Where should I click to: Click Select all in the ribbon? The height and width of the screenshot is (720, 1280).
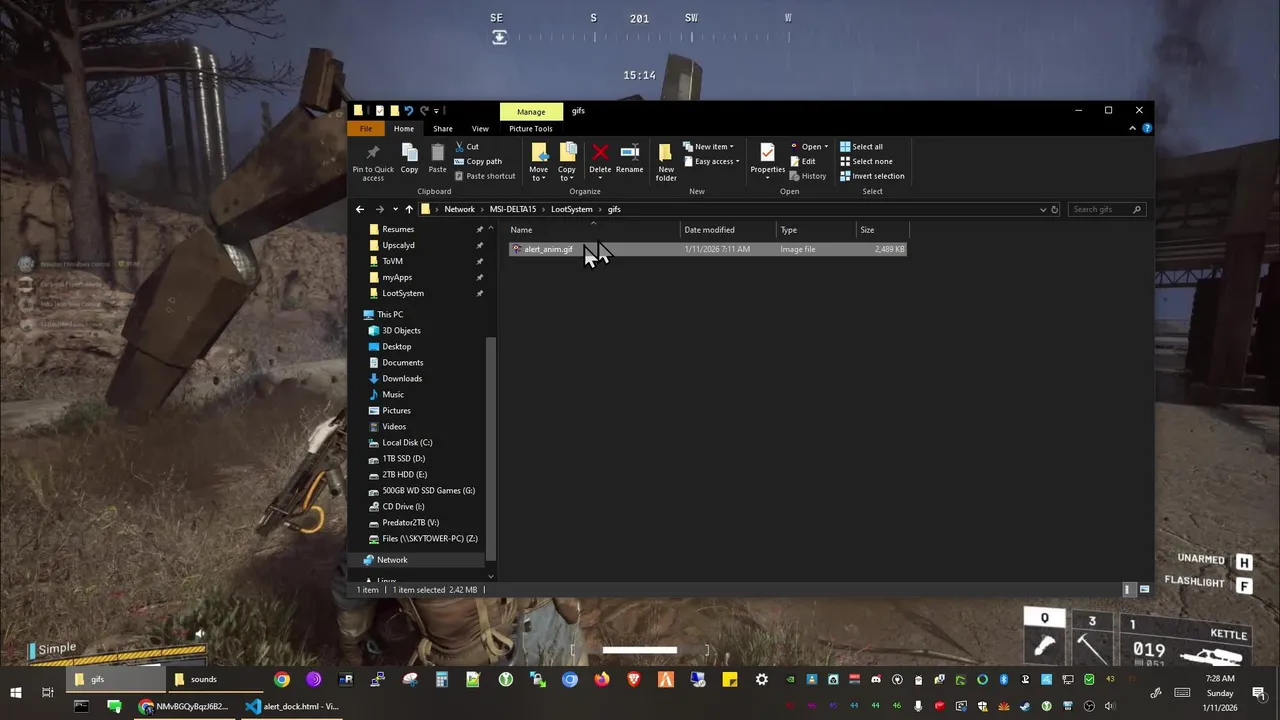pyautogui.click(x=861, y=146)
